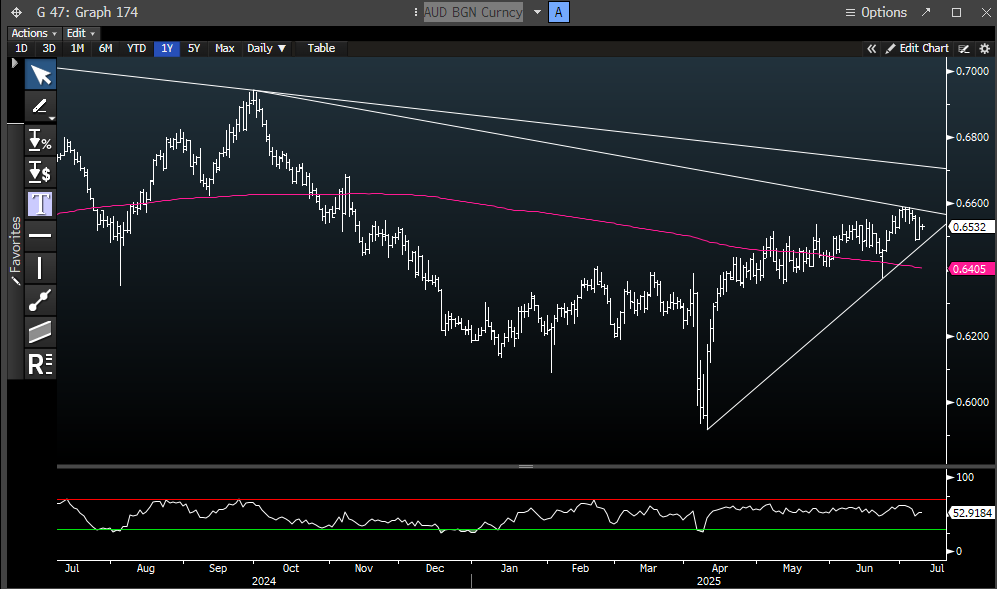Click the Nov label on date axis

(x=364, y=568)
